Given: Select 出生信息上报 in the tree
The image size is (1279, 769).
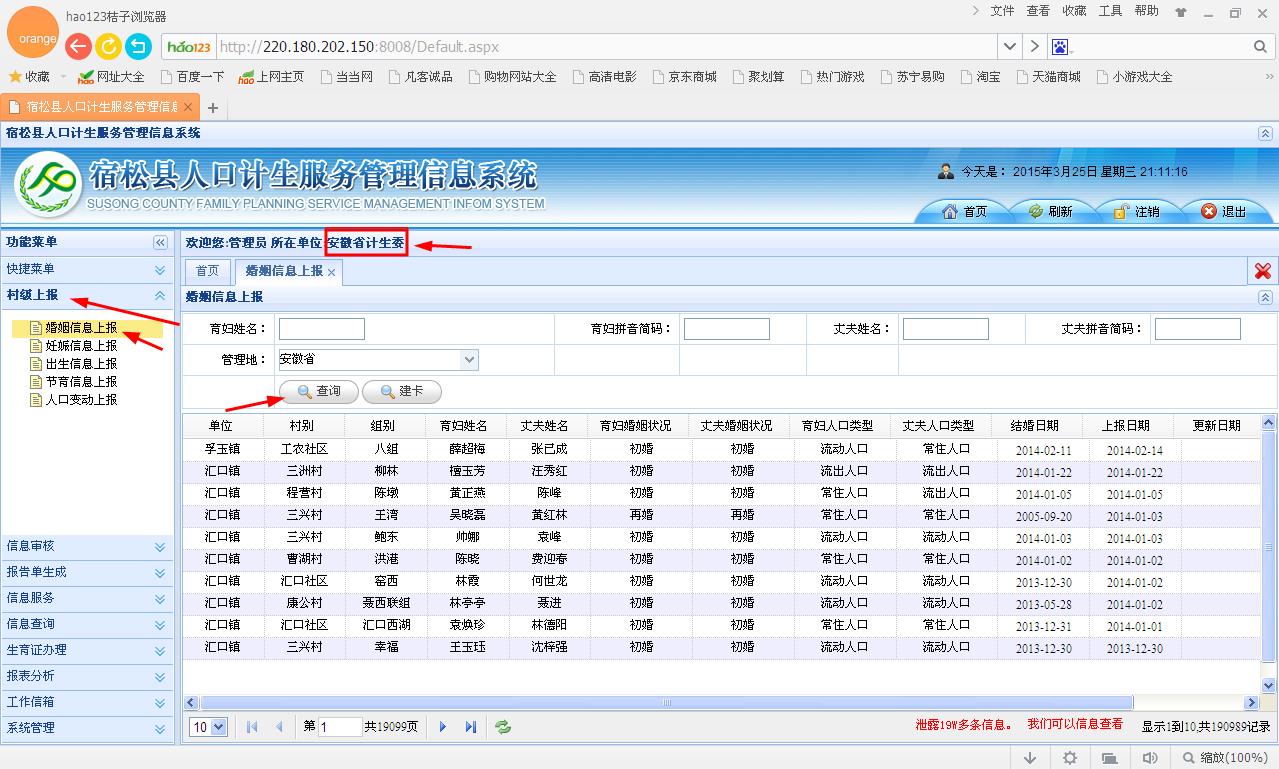Looking at the screenshot, I should pyautogui.click(x=81, y=364).
